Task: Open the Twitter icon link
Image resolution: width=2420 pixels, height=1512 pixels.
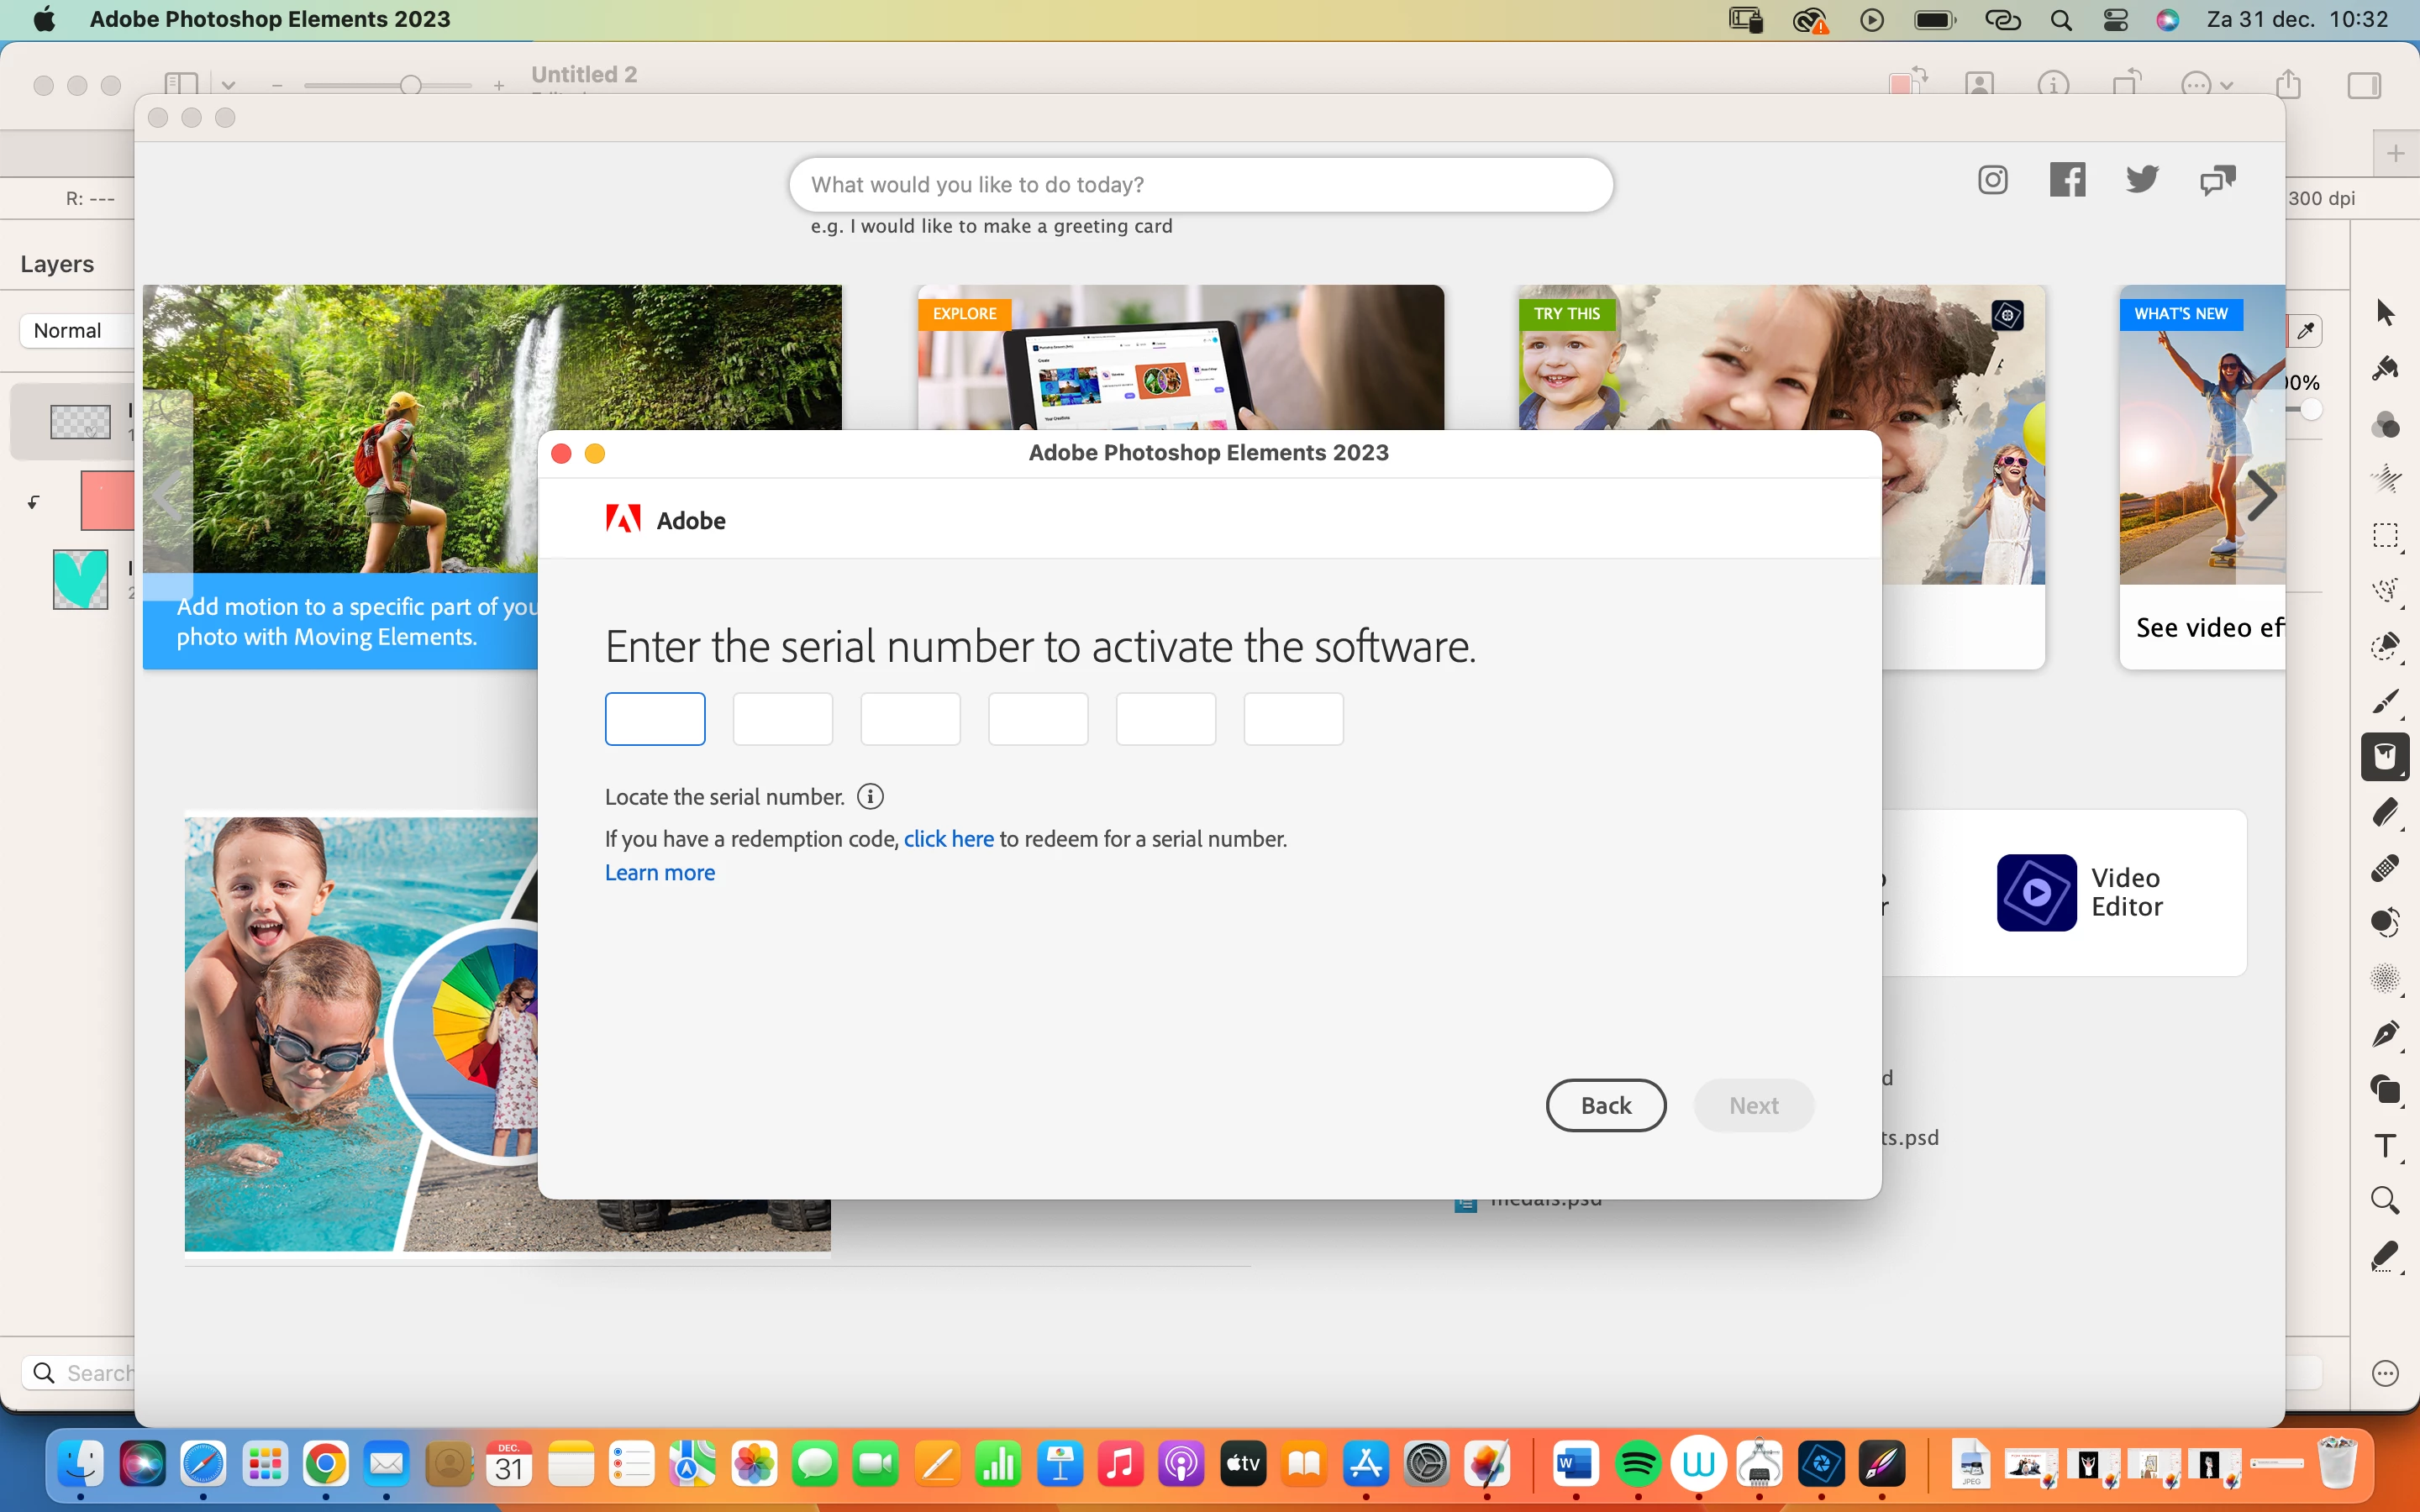Action: point(2141,180)
